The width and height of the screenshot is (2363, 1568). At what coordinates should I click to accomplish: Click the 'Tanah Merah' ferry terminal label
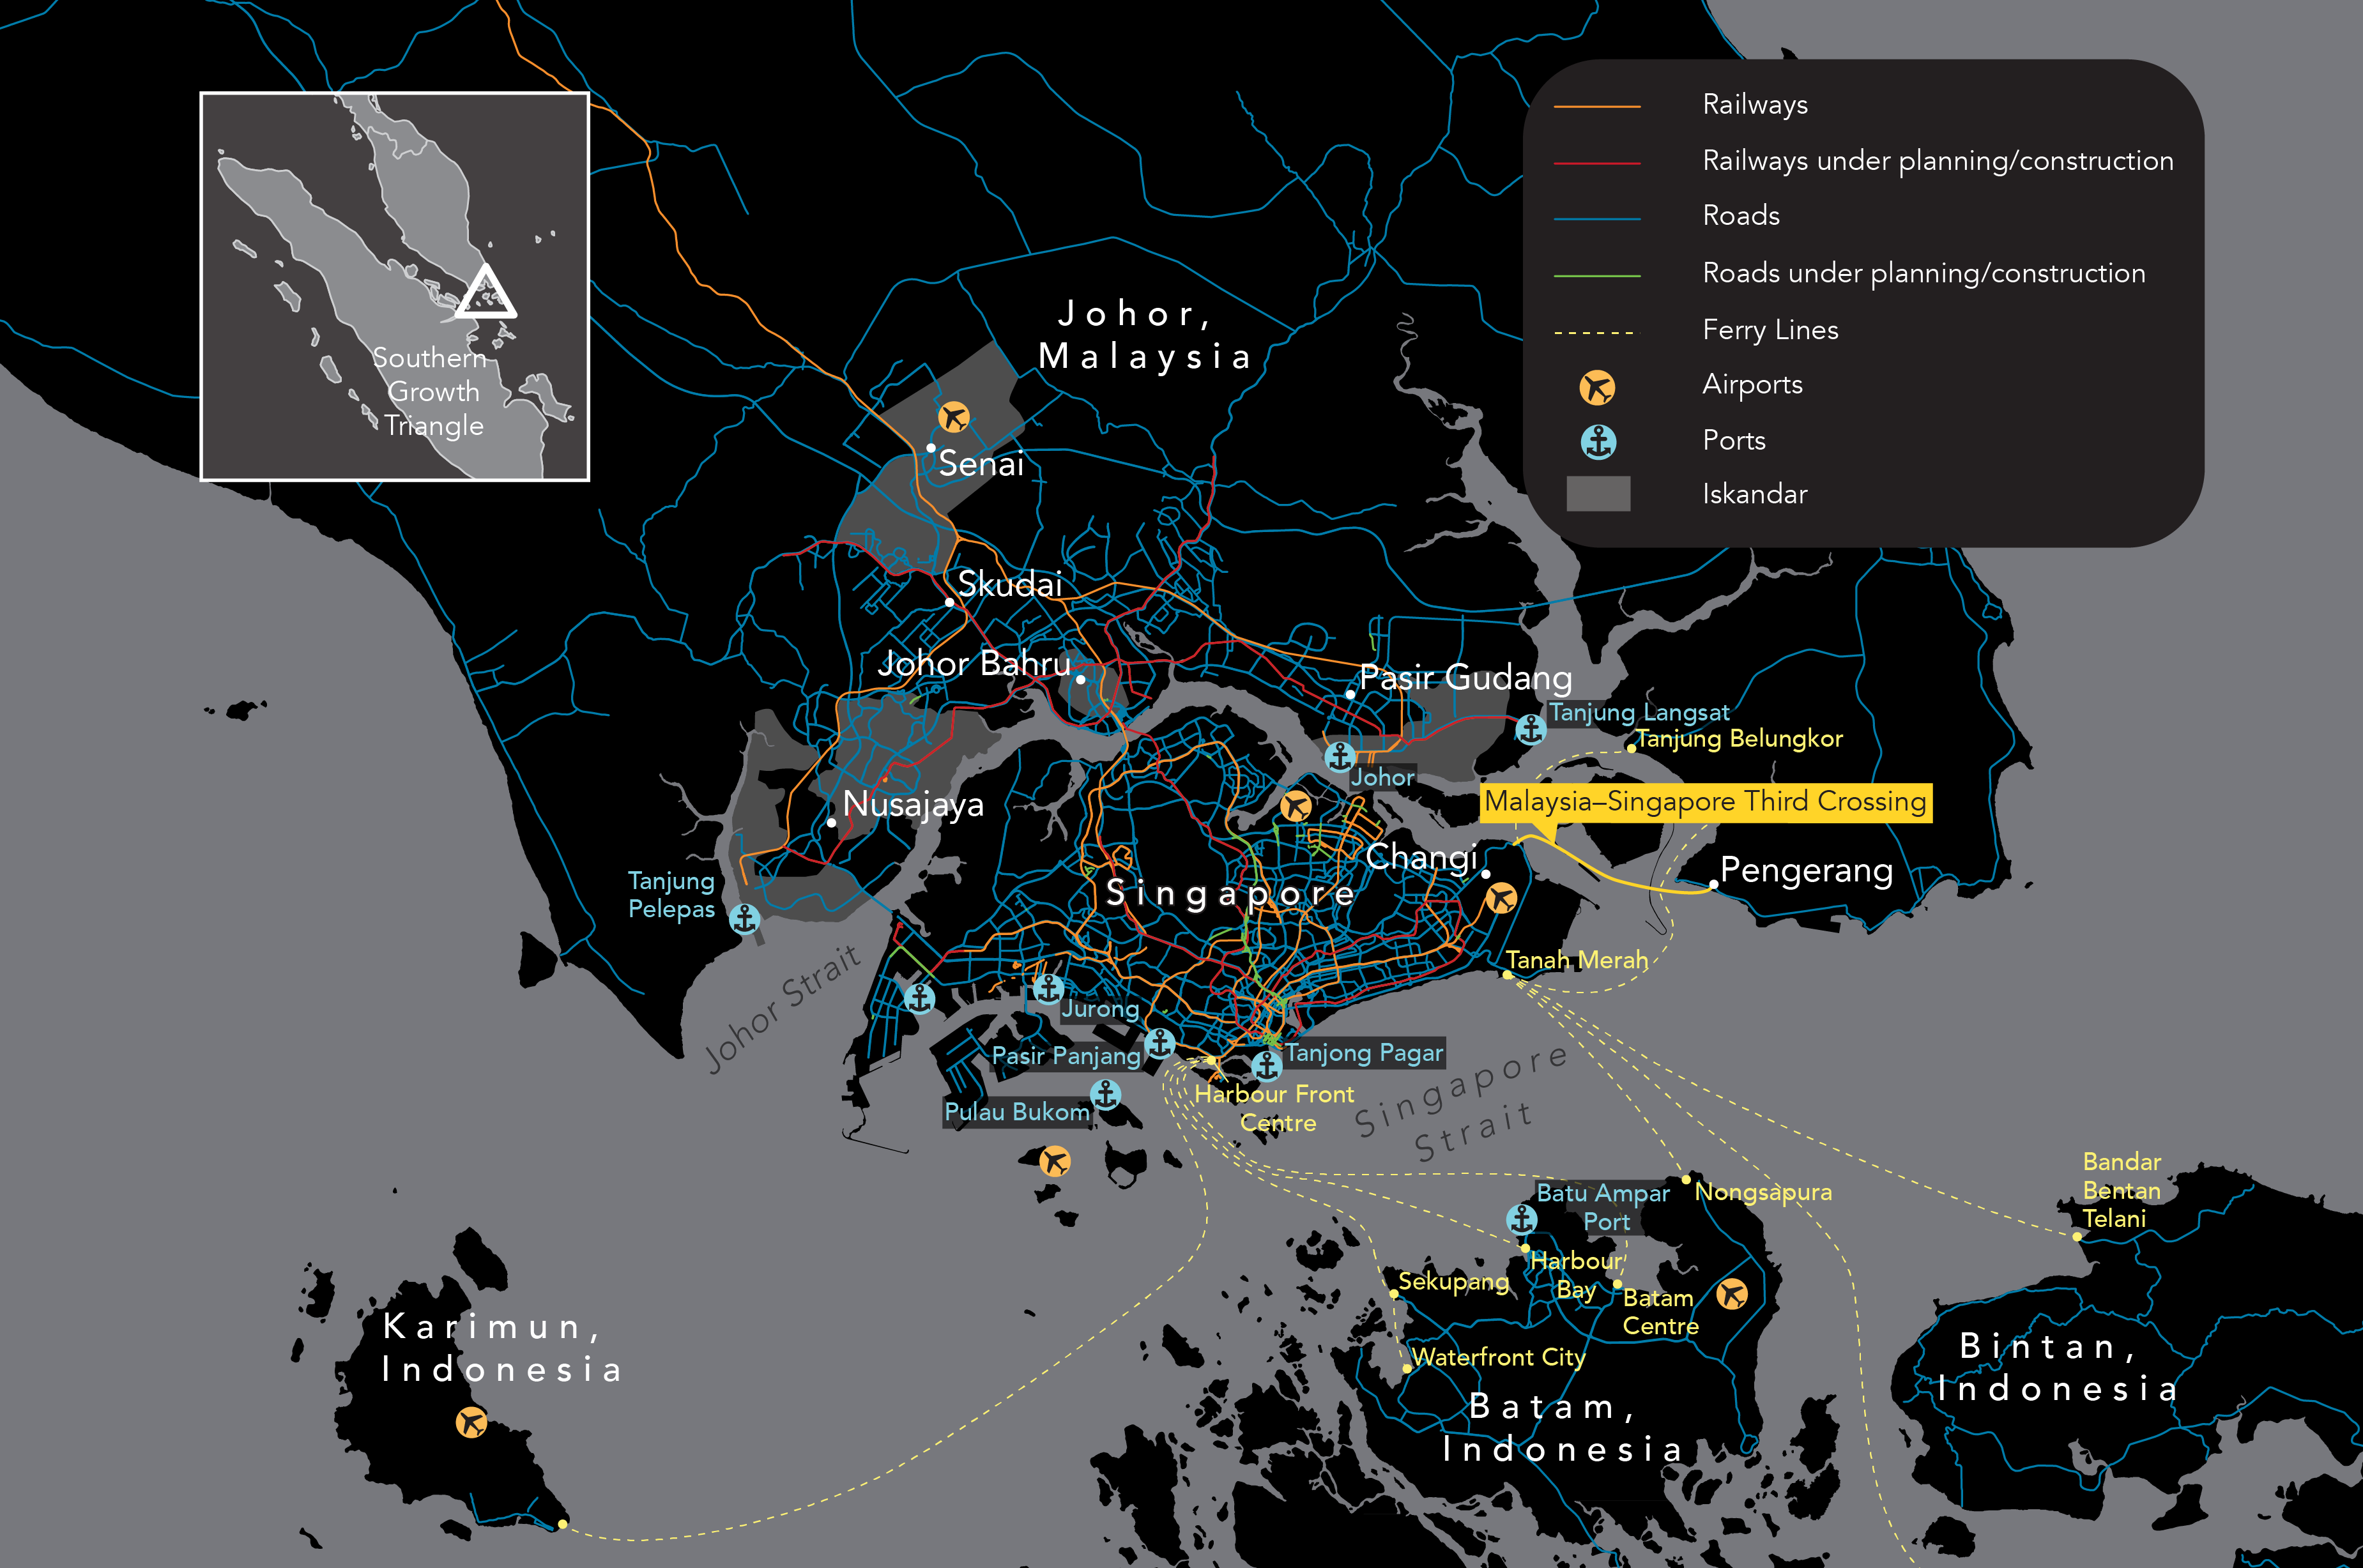click(x=1577, y=960)
